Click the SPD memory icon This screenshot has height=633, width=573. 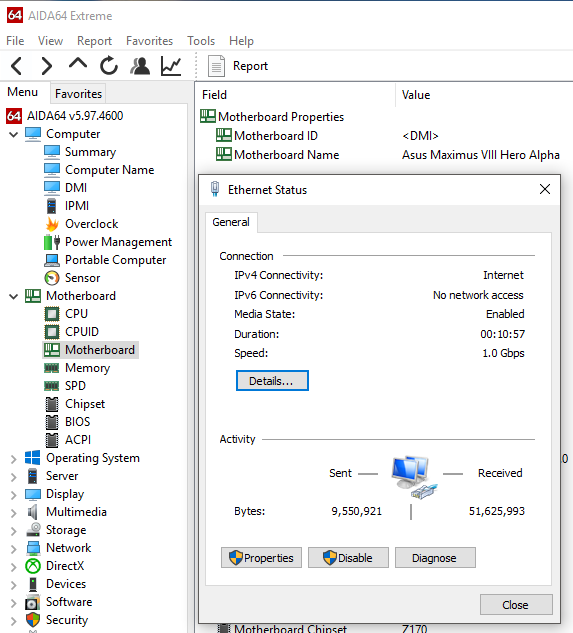pos(52,386)
